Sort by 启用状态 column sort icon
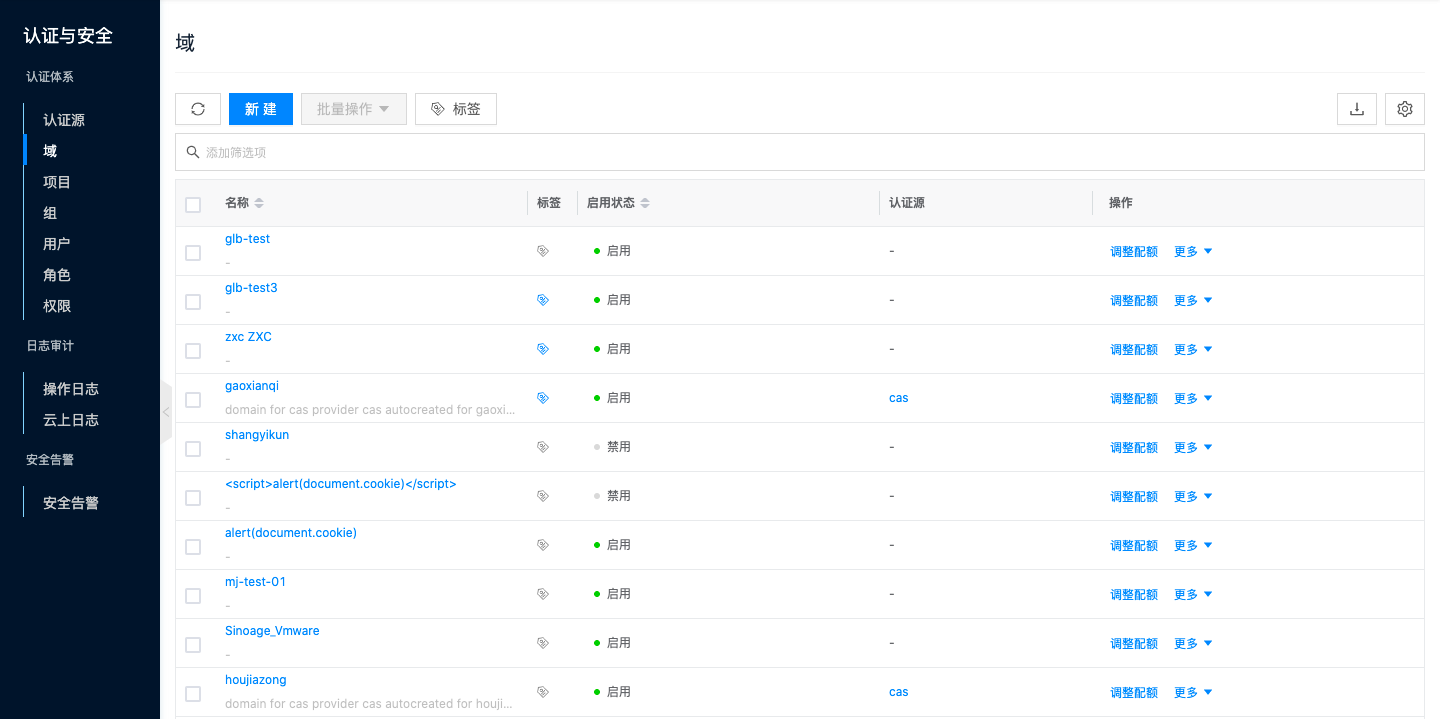 point(645,203)
